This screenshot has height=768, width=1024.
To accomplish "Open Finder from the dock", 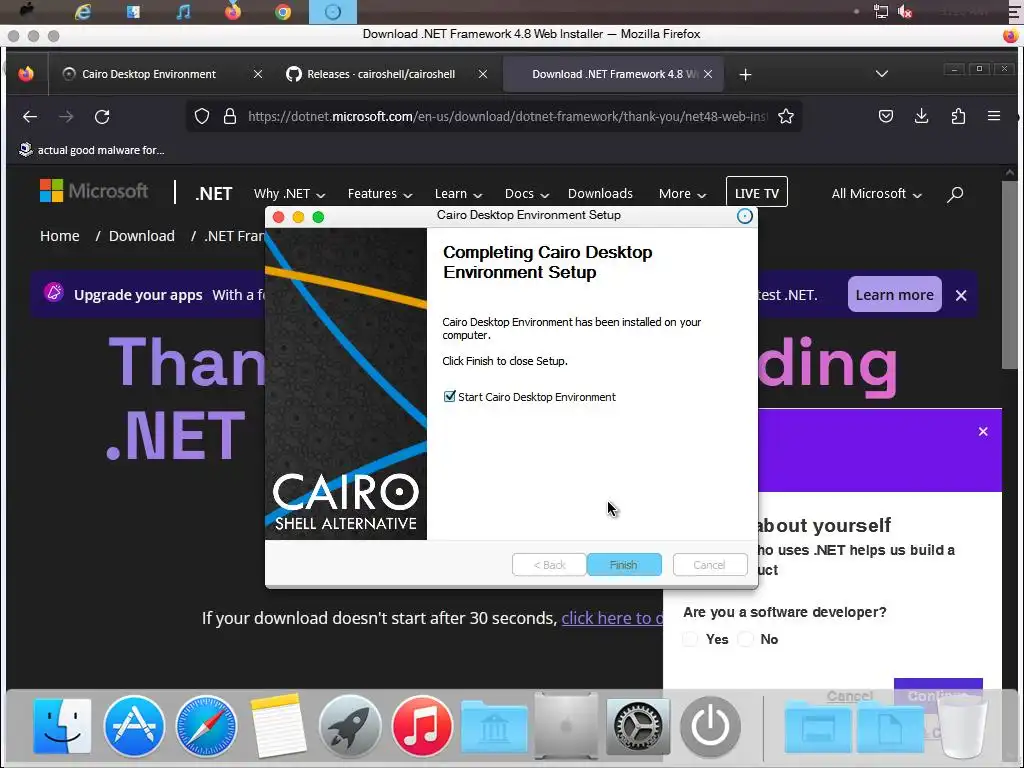I will click(62, 726).
